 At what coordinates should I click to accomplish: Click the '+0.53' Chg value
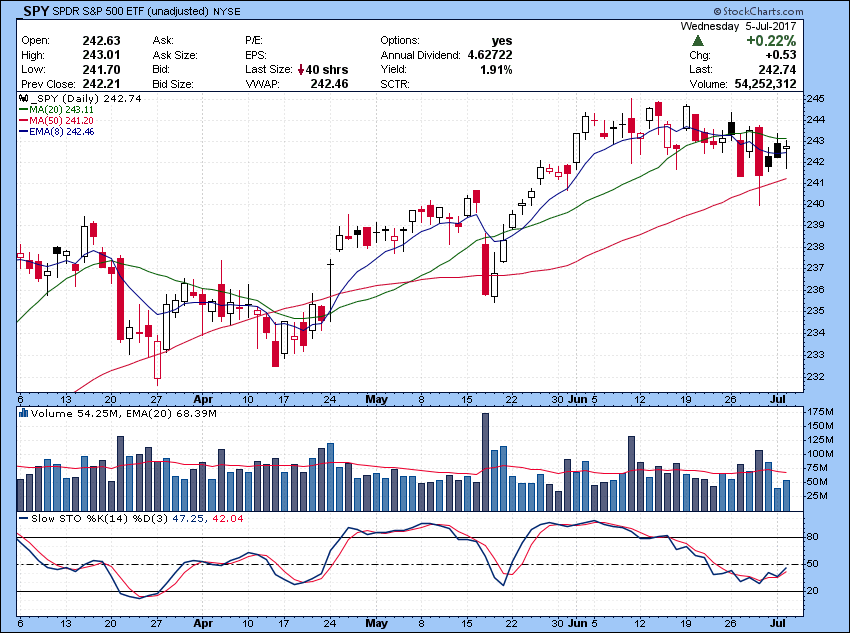click(x=781, y=55)
